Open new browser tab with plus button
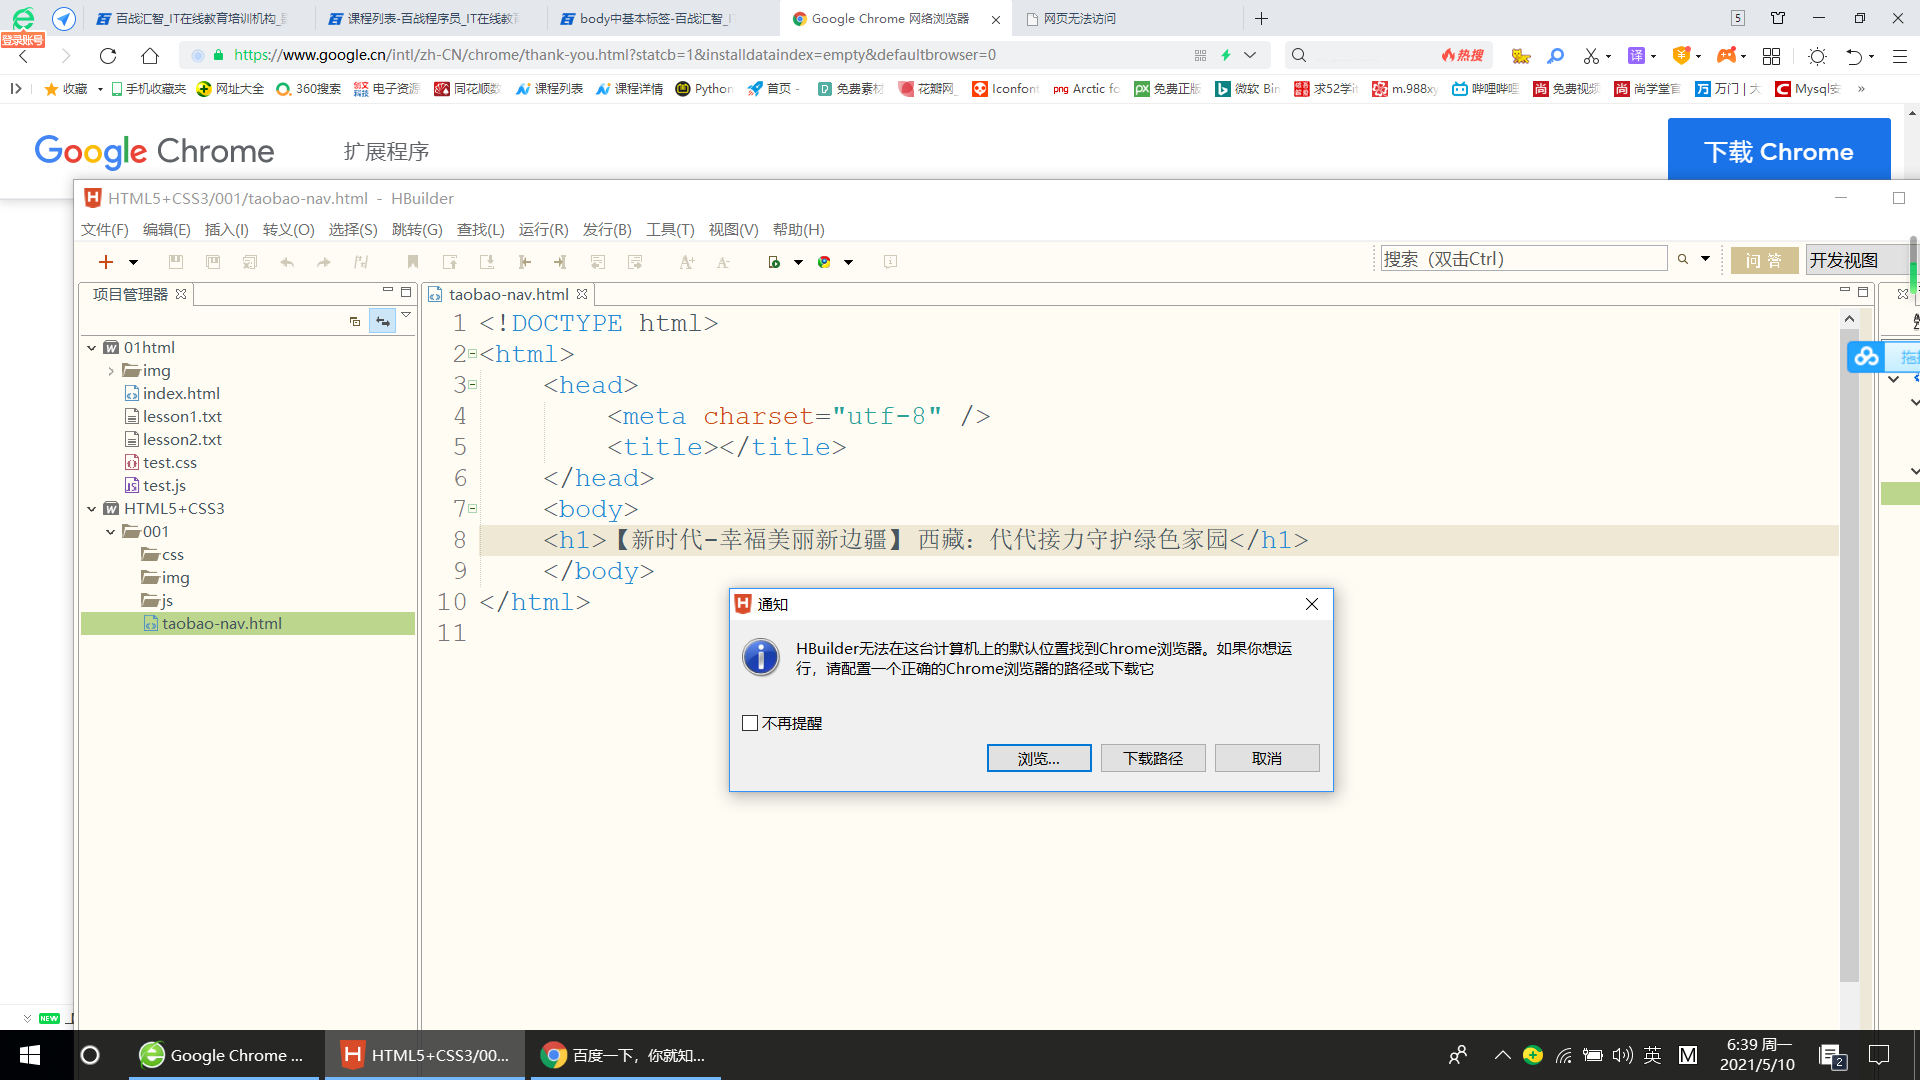The image size is (1920, 1080). click(1261, 18)
